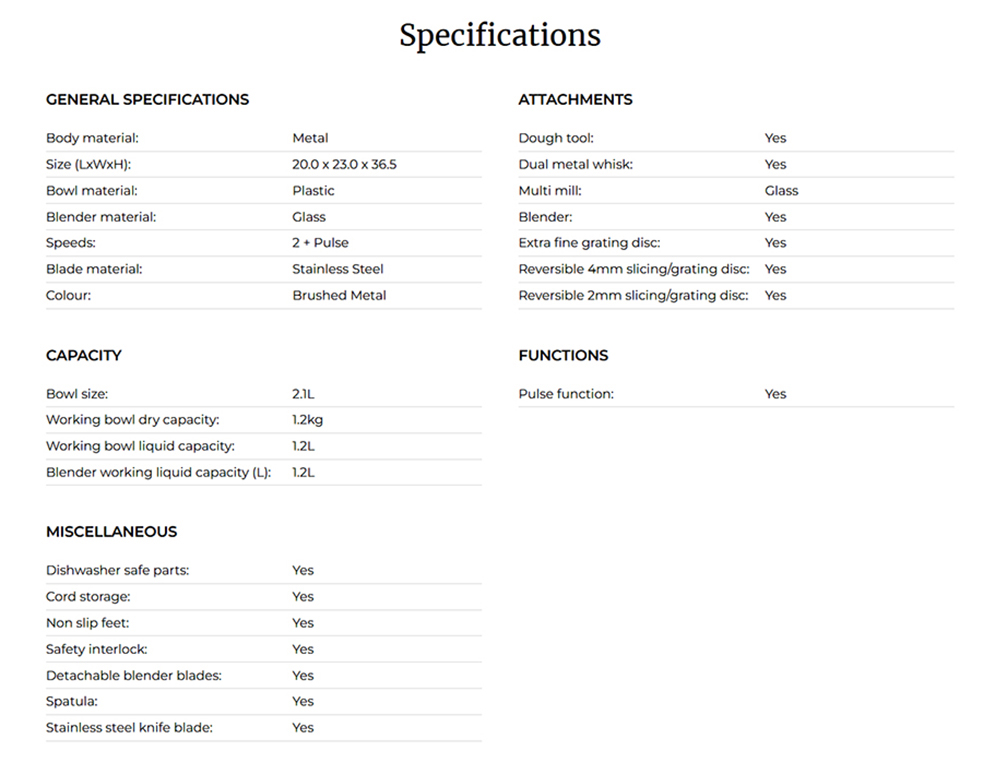Select the Pulse function label

[566, 394]
